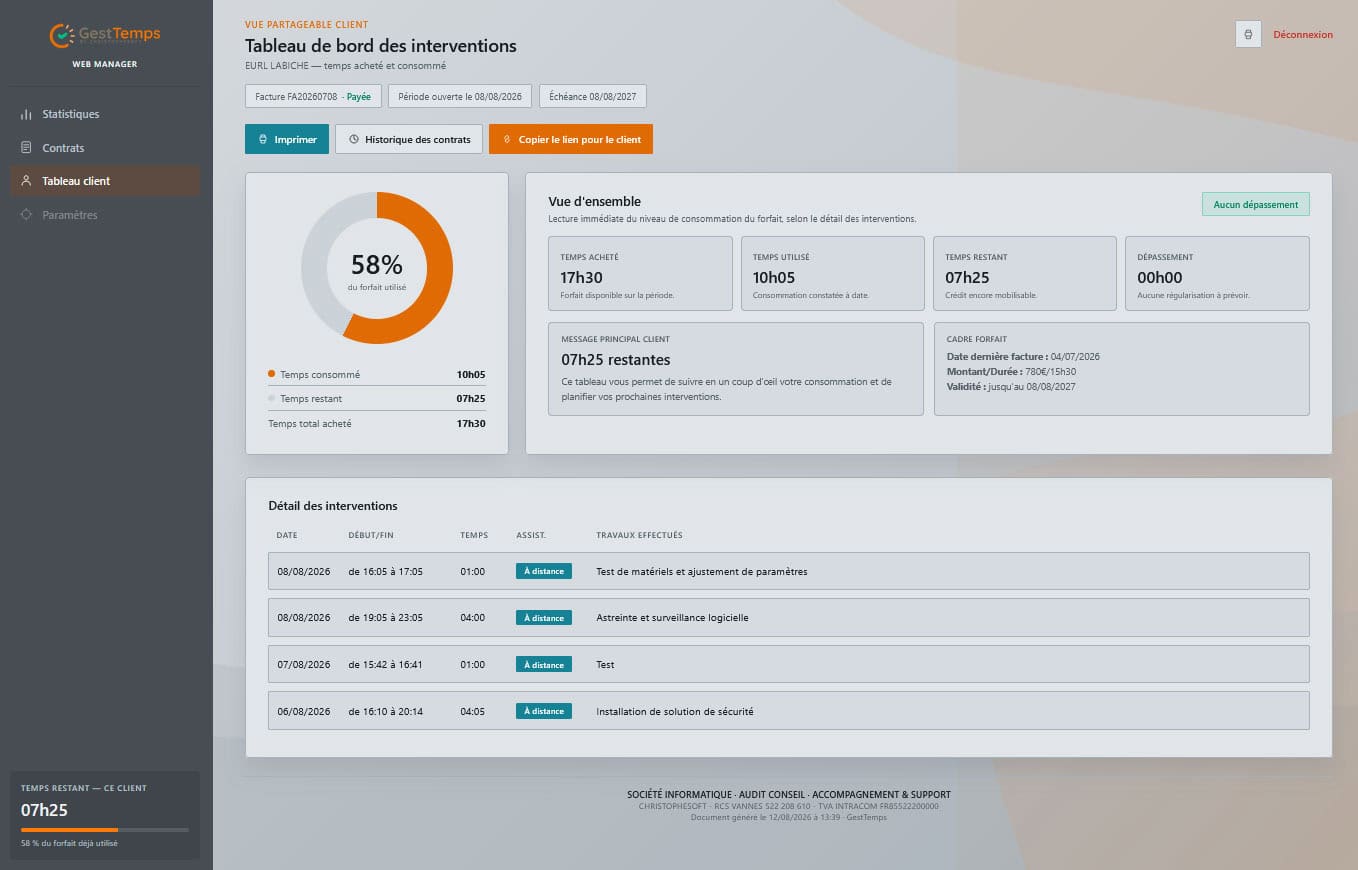Click the duration 04:05 in the last row
Image resolution: width=1358 pixels, height=870 pixels.
[473, 712]
